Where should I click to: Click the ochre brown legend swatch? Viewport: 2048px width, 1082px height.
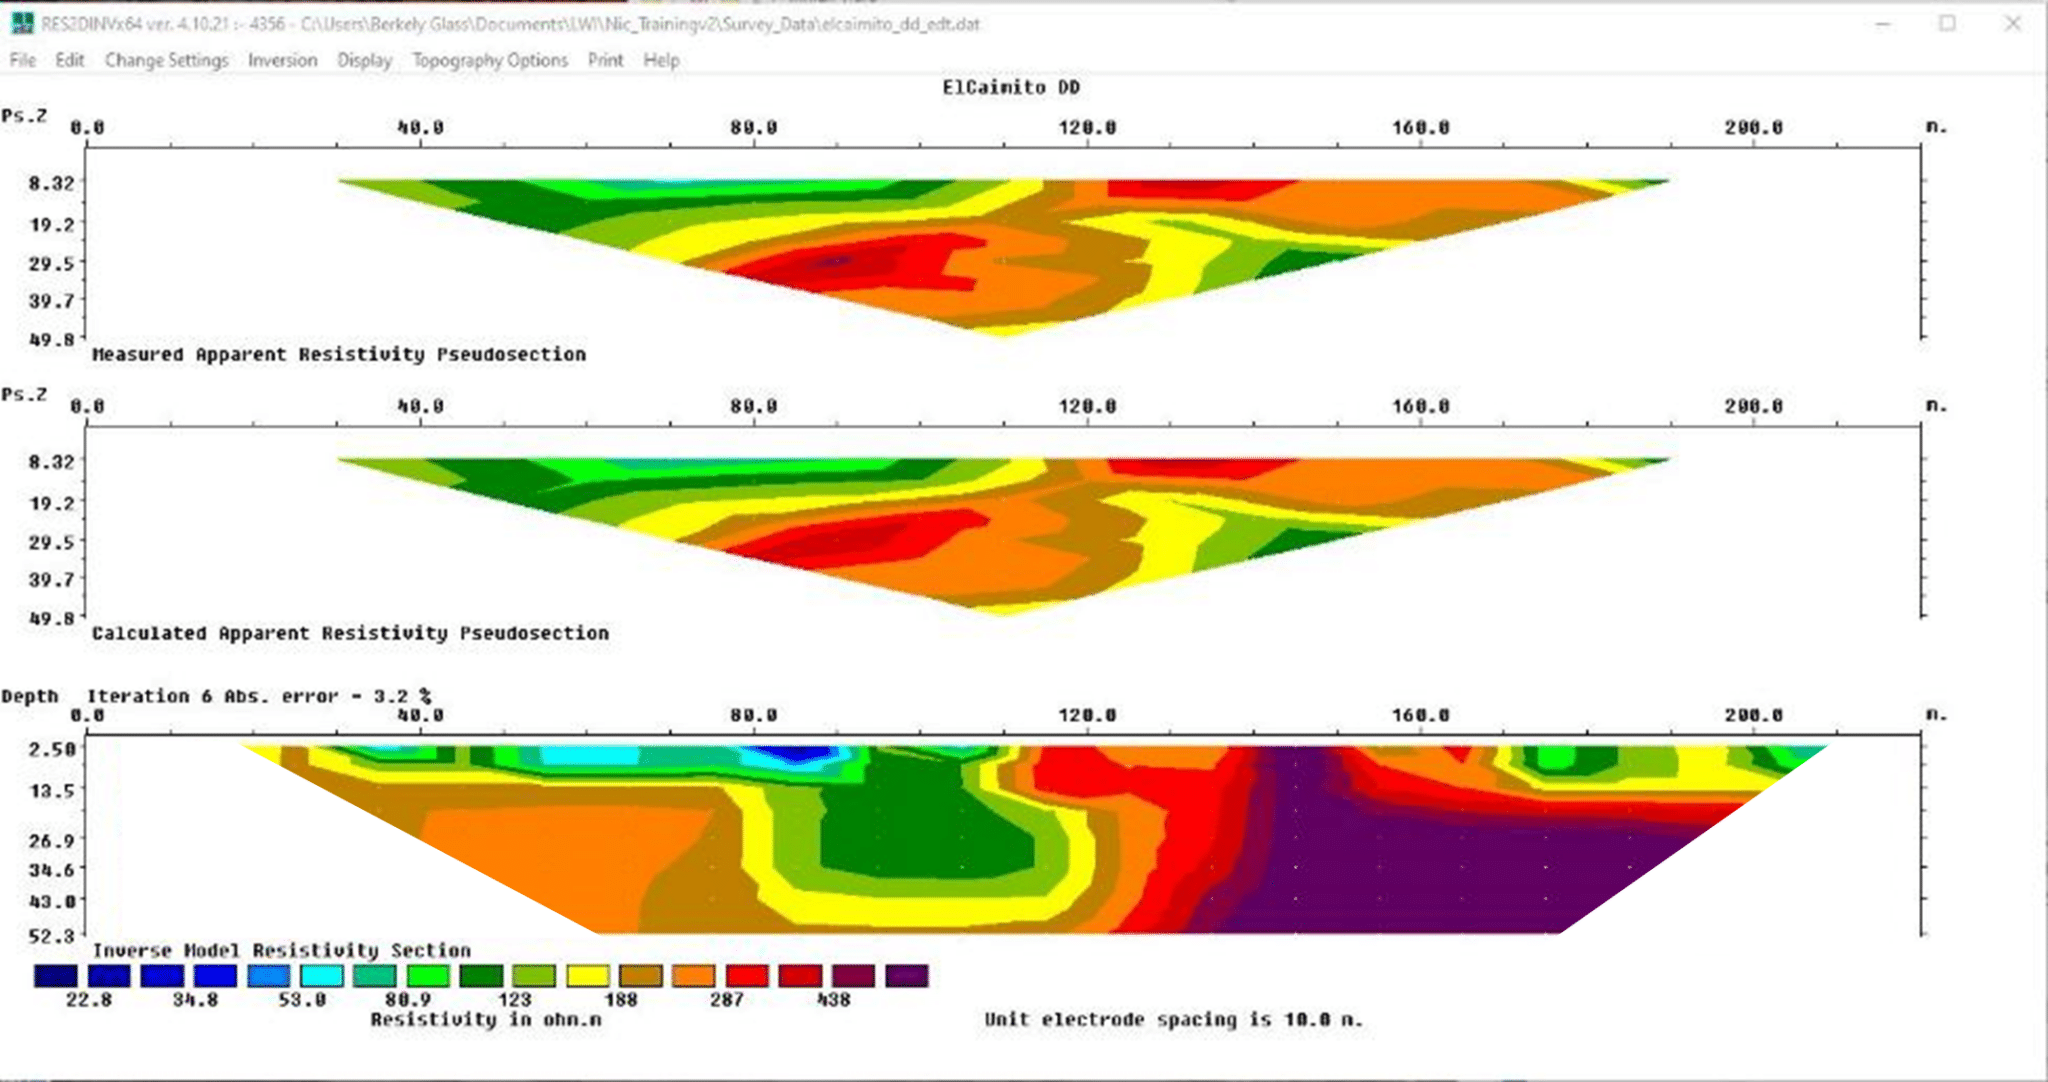click(x=641, y=976)
